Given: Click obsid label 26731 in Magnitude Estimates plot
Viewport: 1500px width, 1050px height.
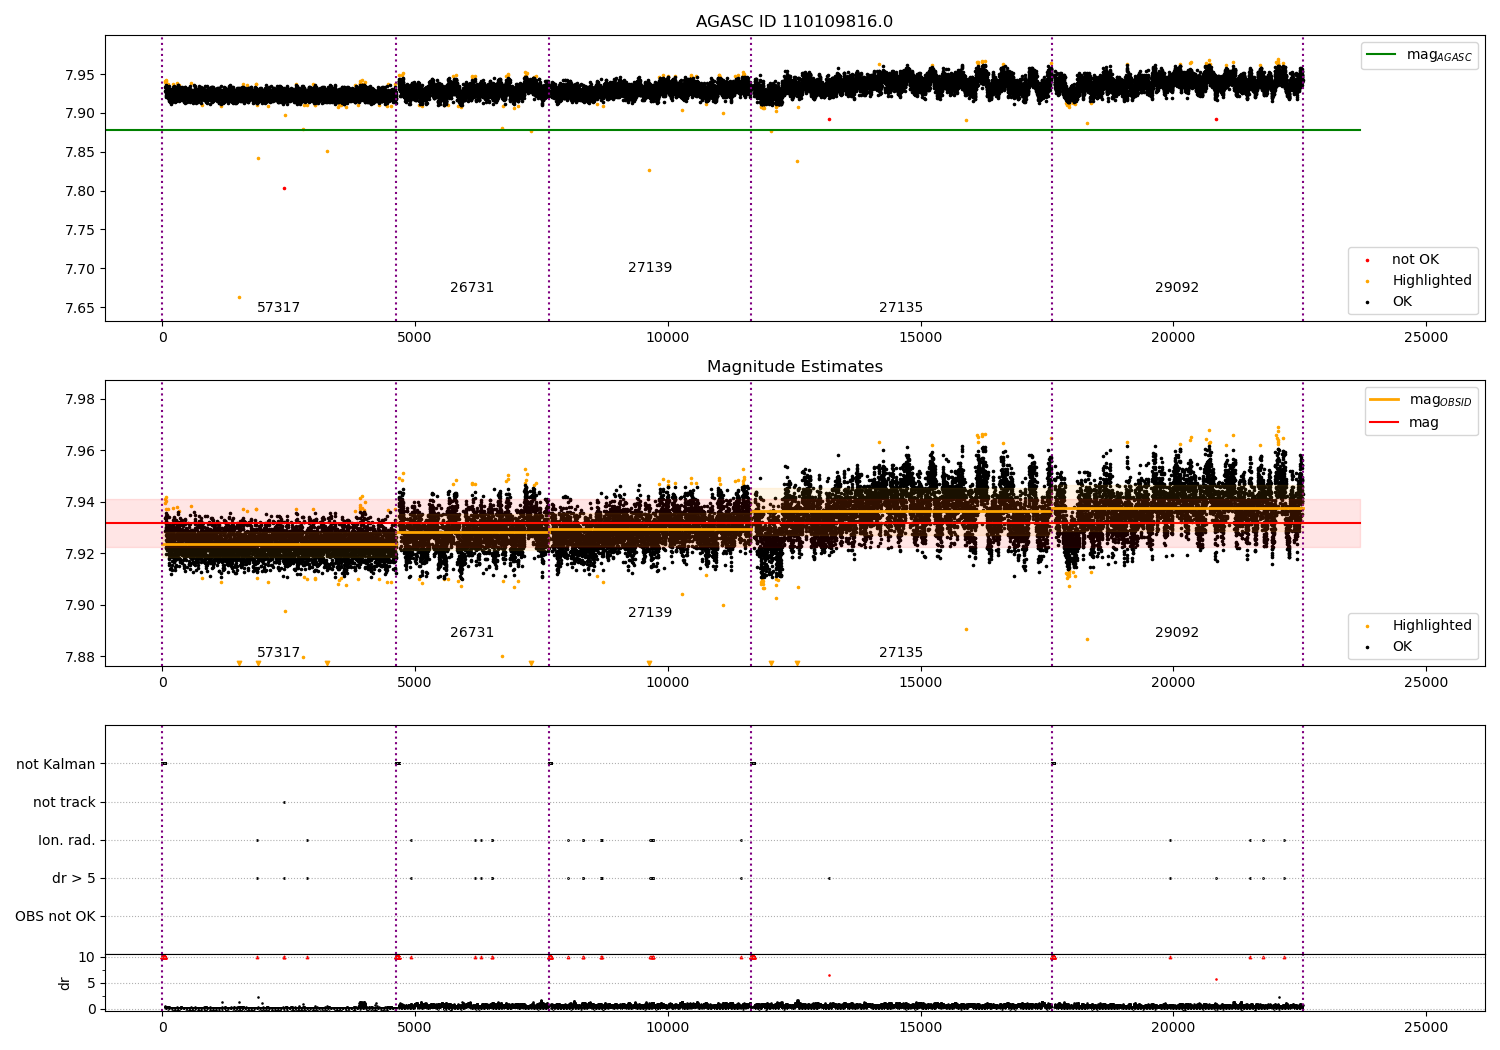Looking at the screenshot, I should pyautogui.click(x=472, y=633).
